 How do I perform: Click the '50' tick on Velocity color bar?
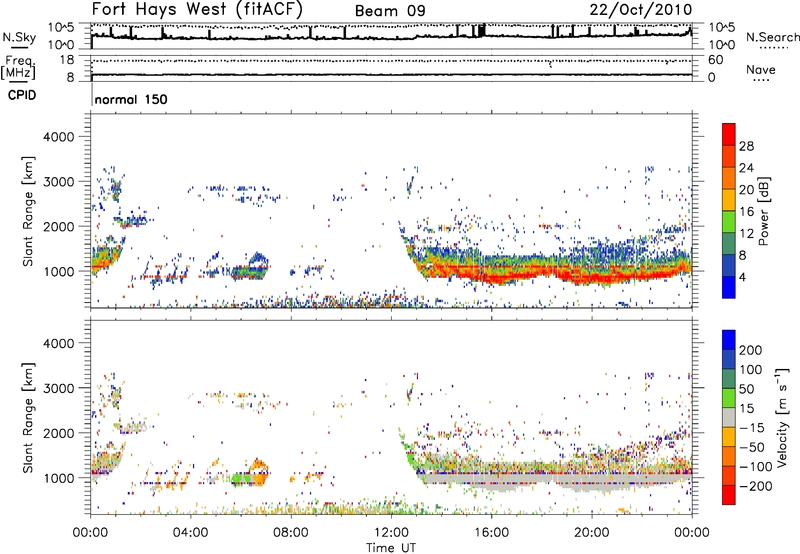pos(746,389)
